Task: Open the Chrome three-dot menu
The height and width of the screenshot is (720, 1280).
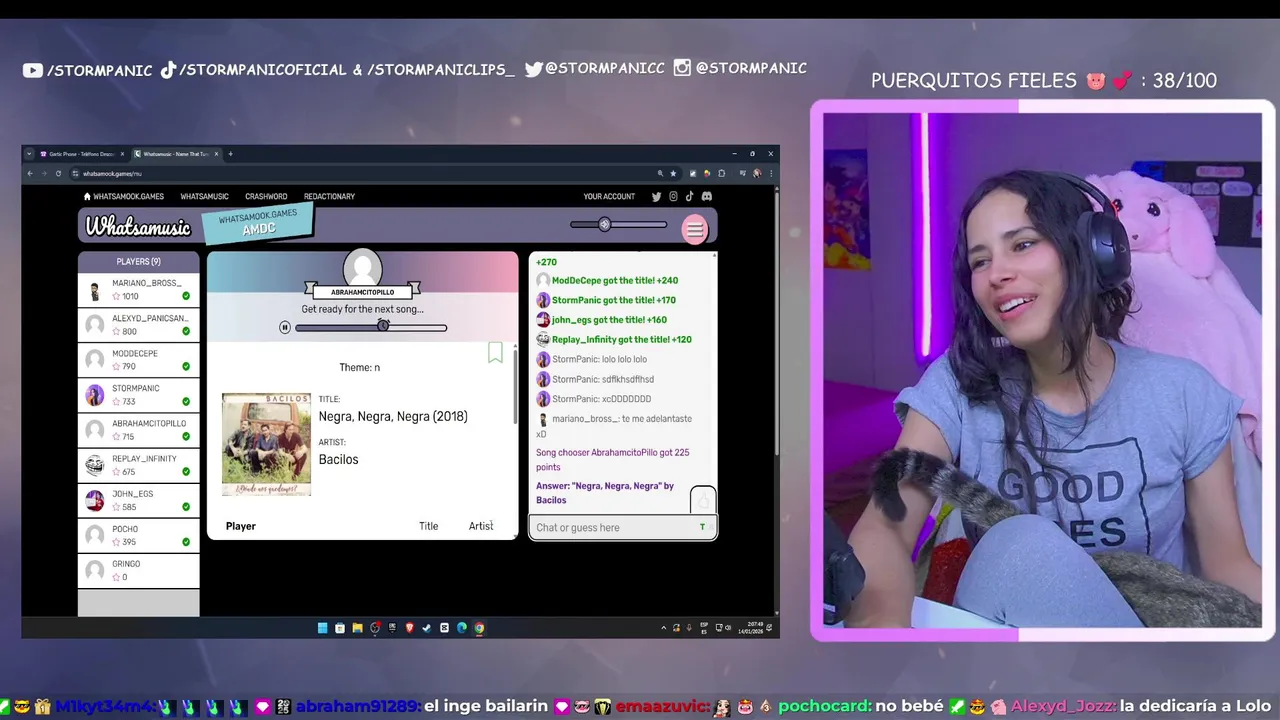Action: 771,173
